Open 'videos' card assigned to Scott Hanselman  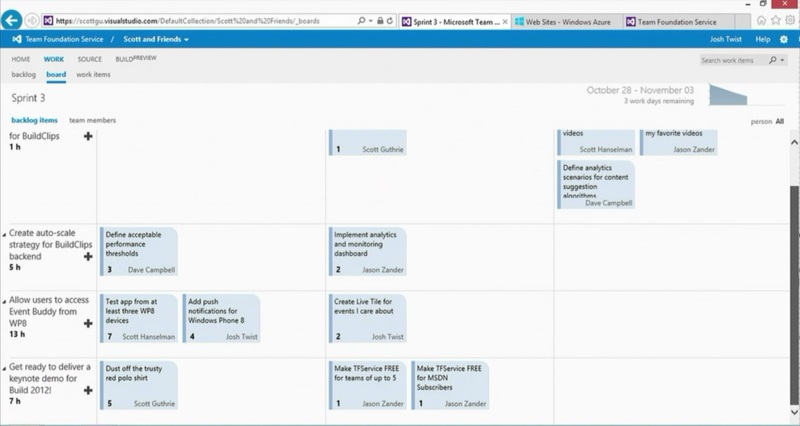tap(596, 142)
